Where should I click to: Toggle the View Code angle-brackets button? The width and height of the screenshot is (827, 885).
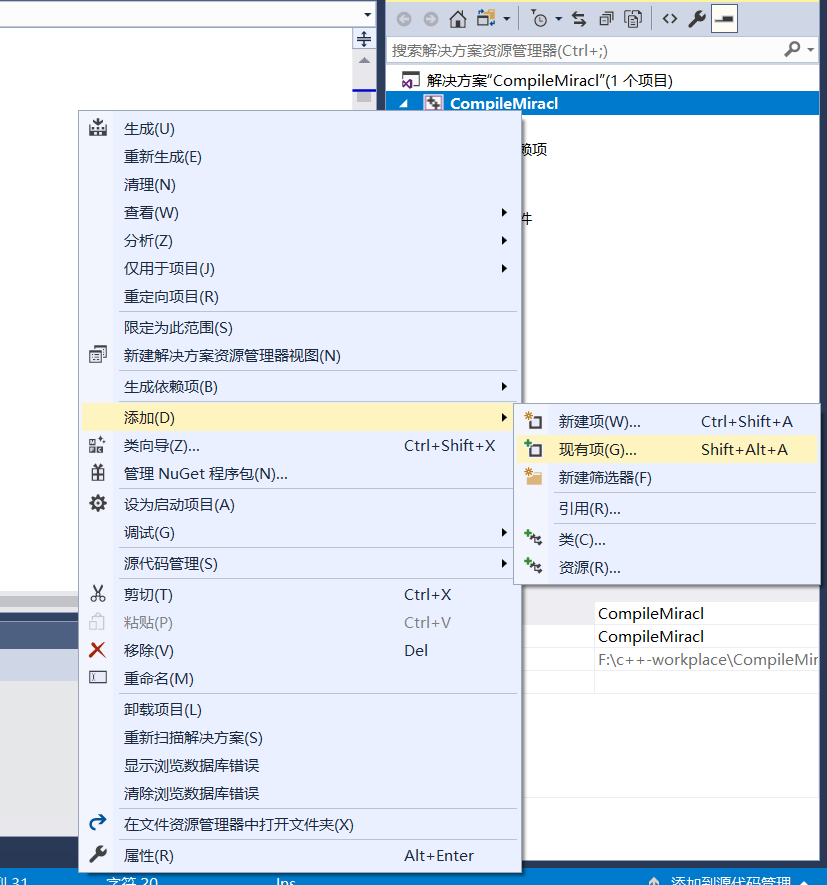click(x=668, y=18)
